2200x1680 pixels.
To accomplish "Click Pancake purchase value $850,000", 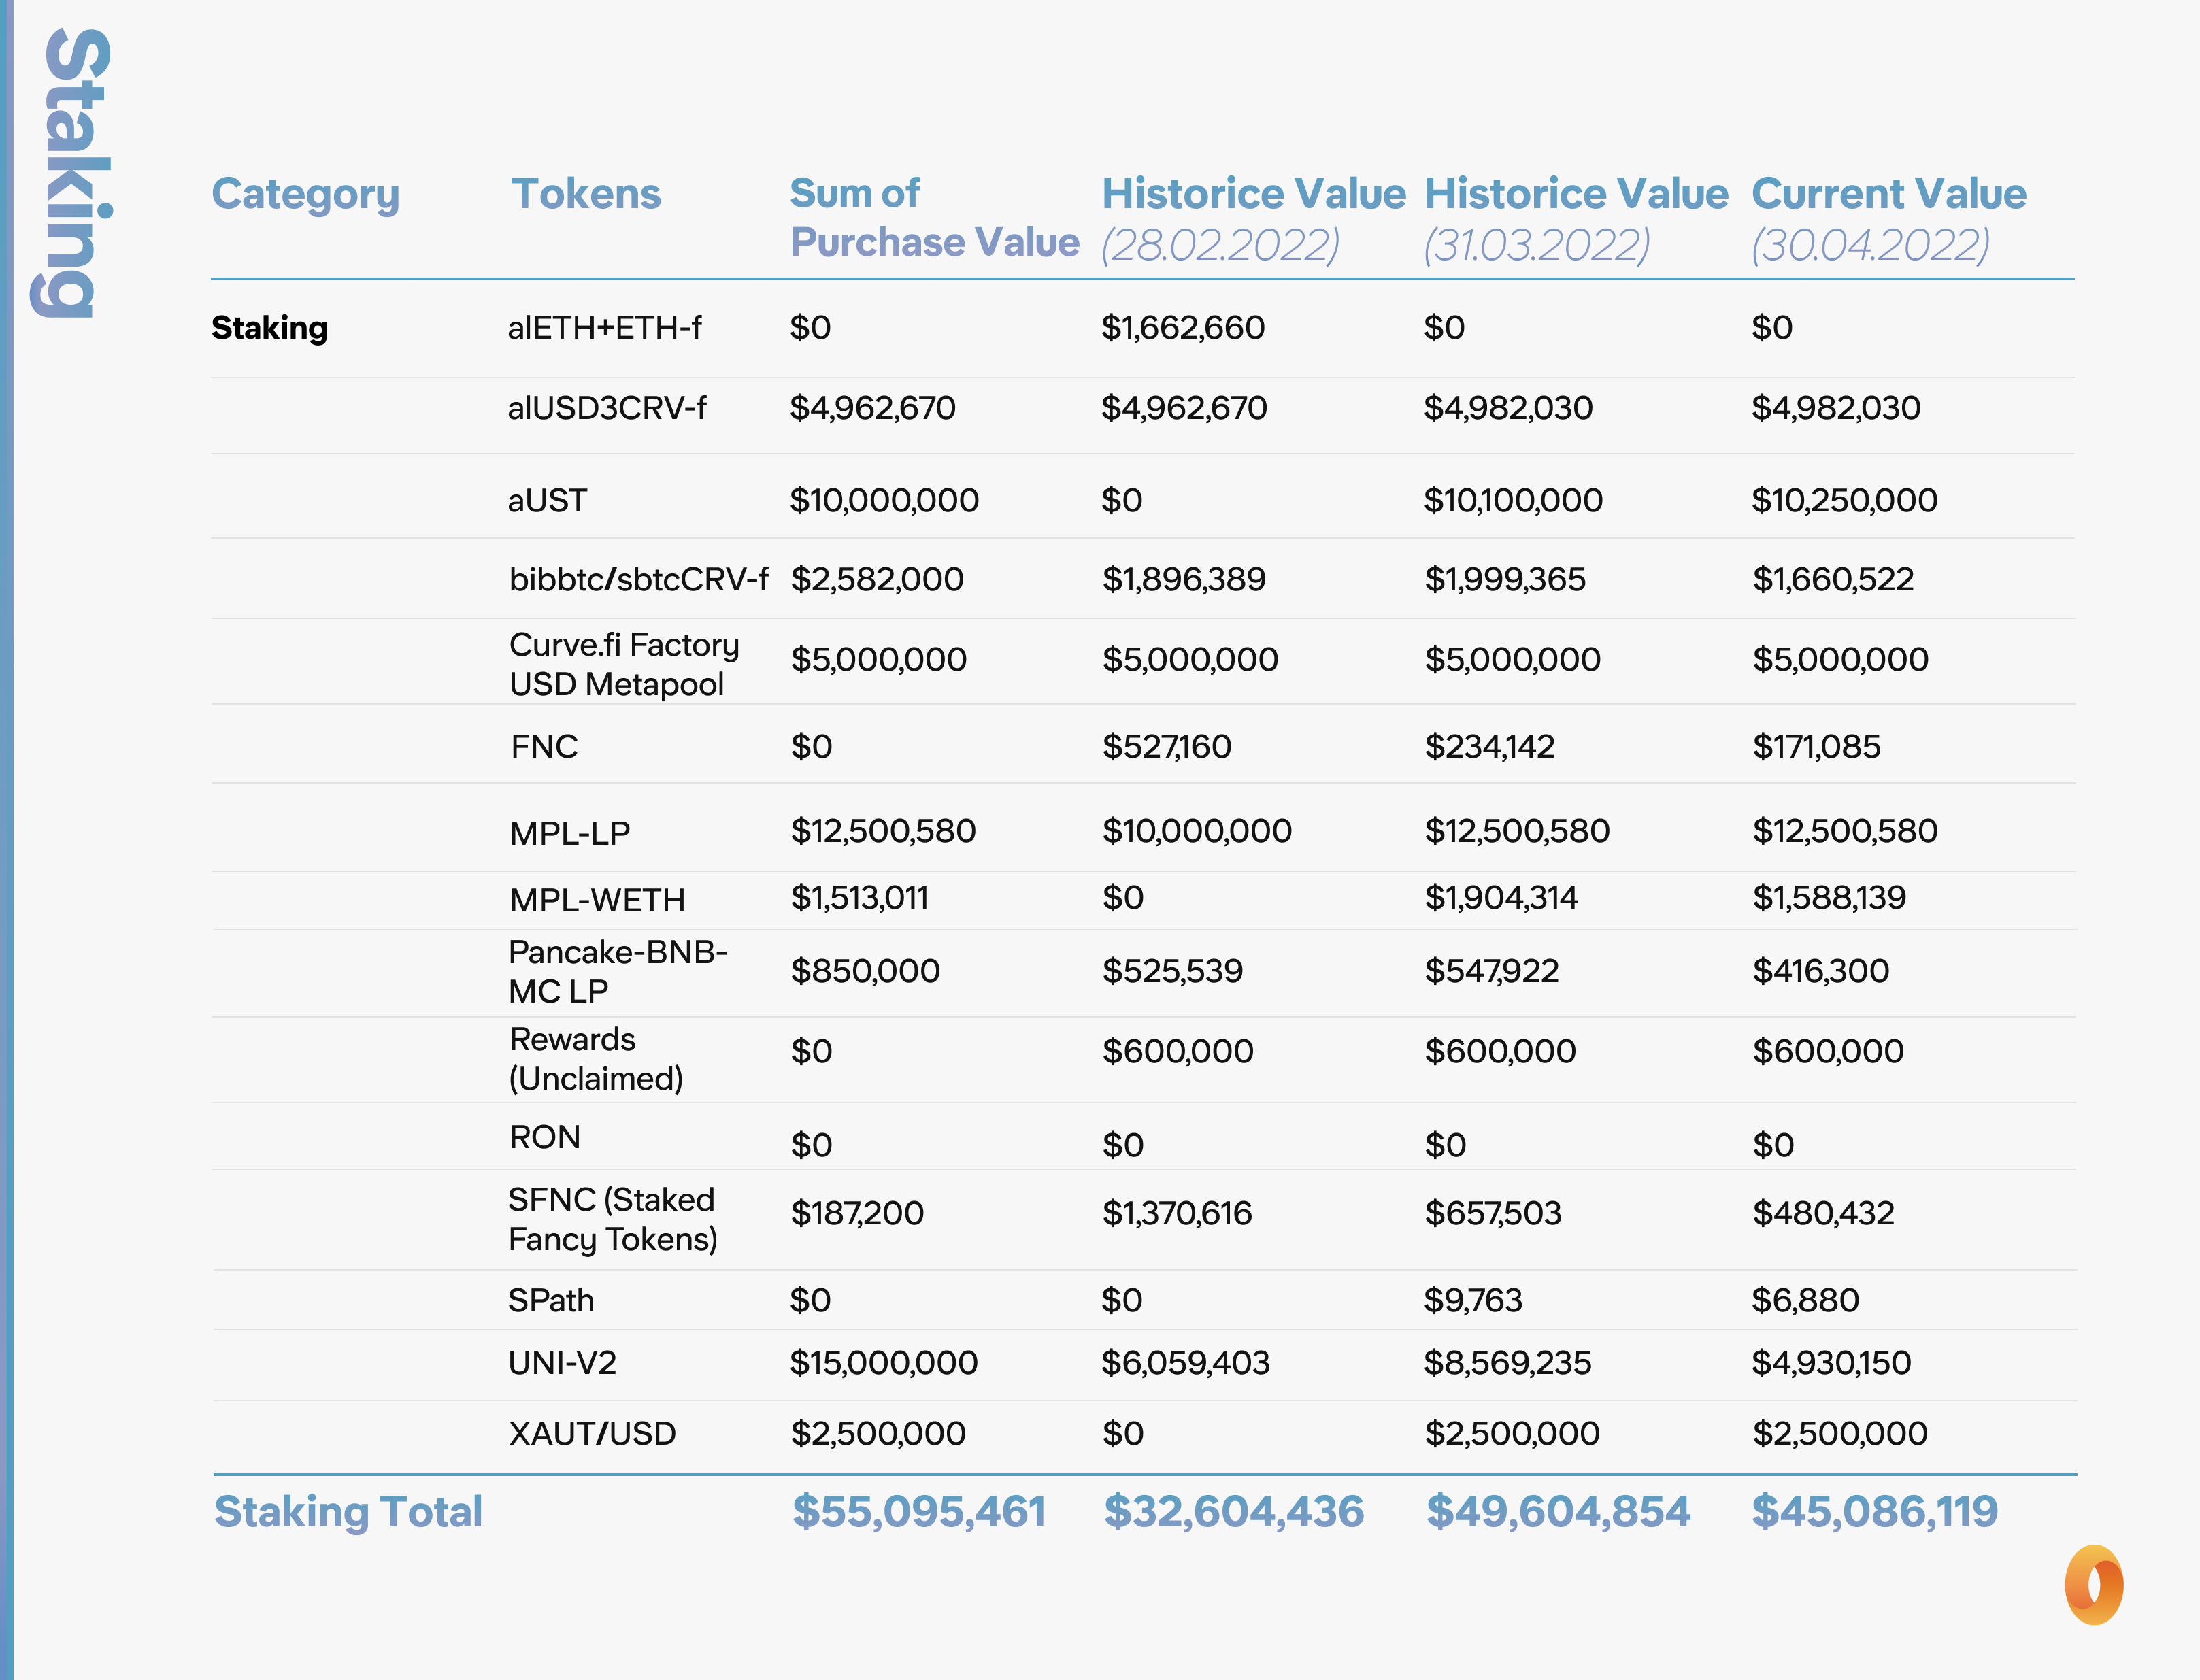I will click(x=865, y=971).
